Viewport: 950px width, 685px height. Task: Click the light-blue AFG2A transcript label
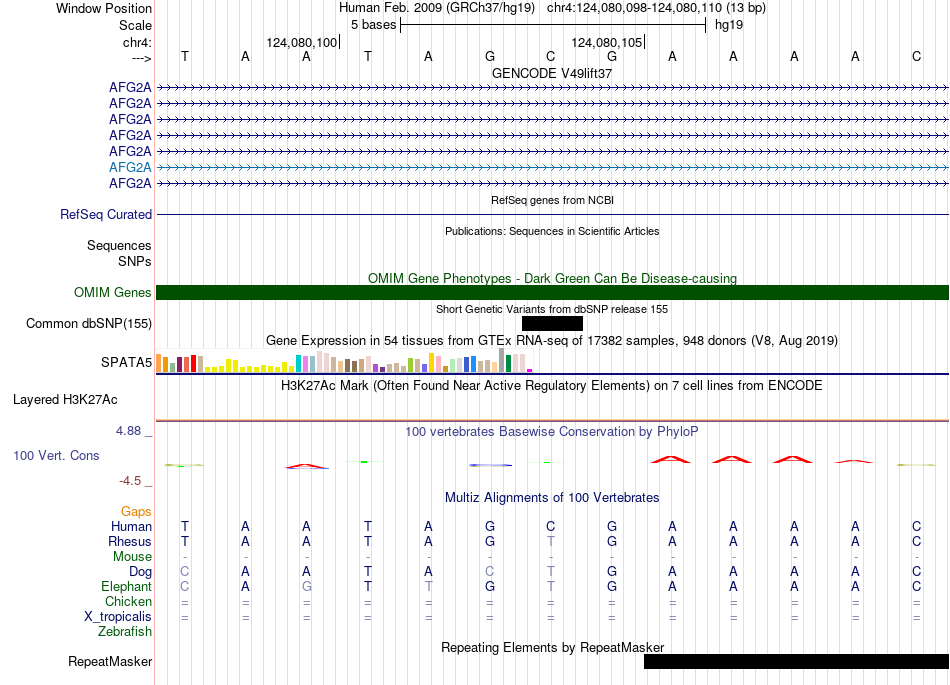click(x=130, y=167)
